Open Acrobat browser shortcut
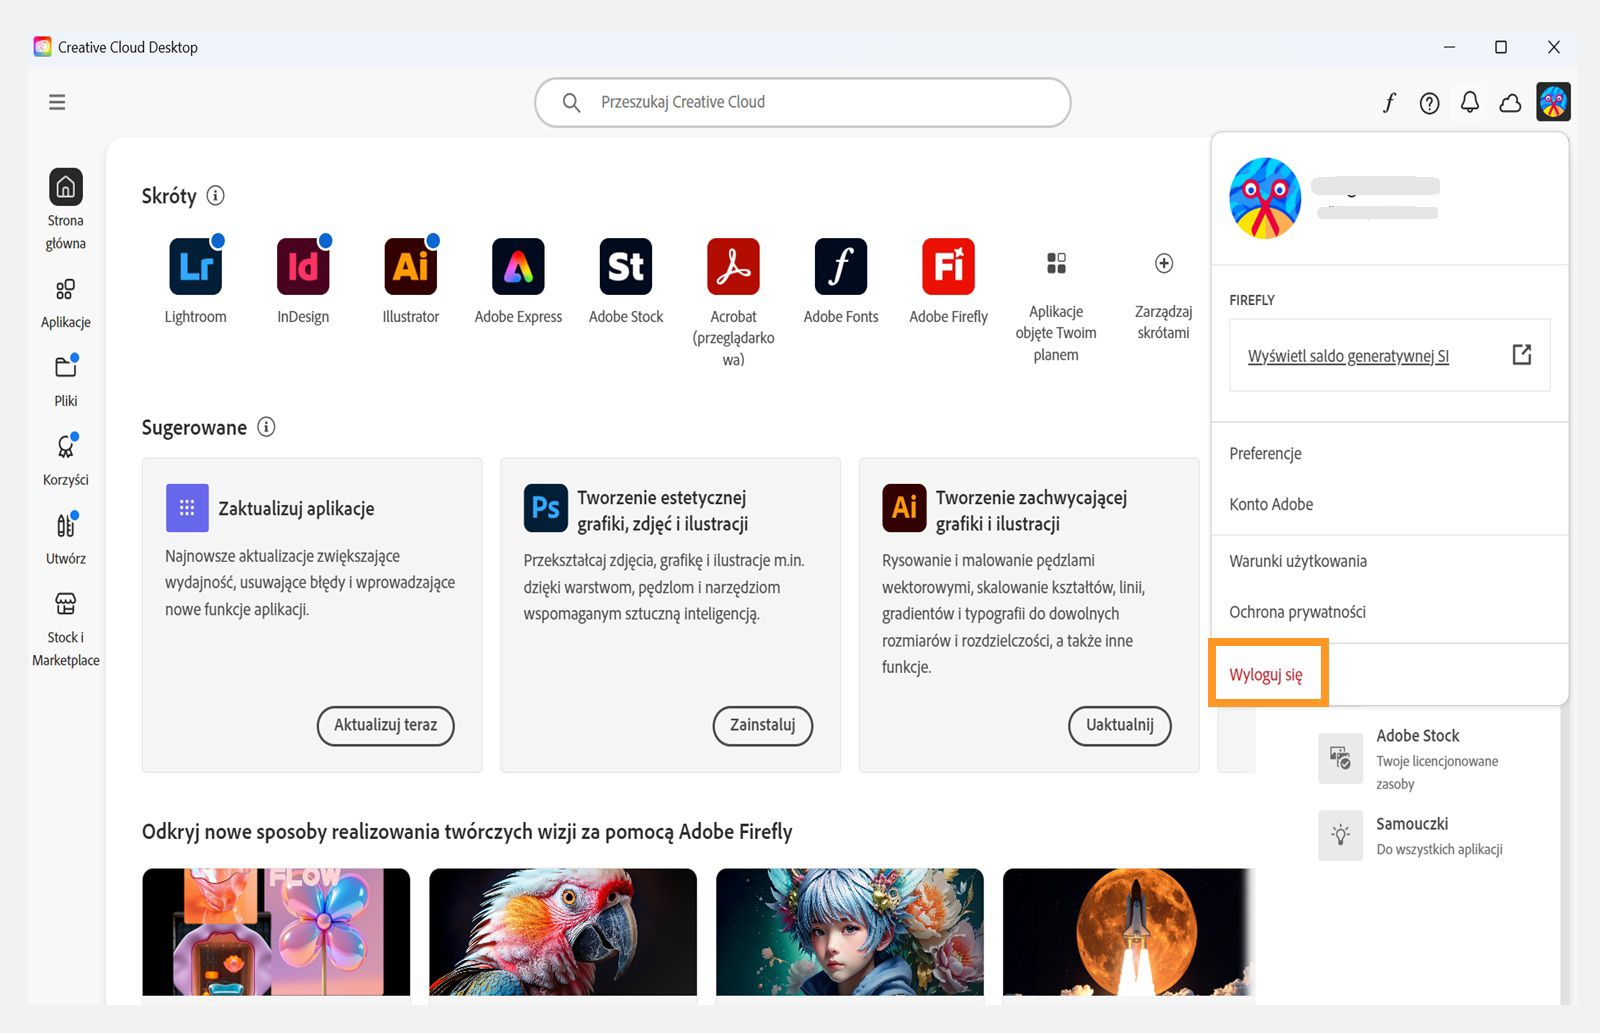 coord(733,266)
